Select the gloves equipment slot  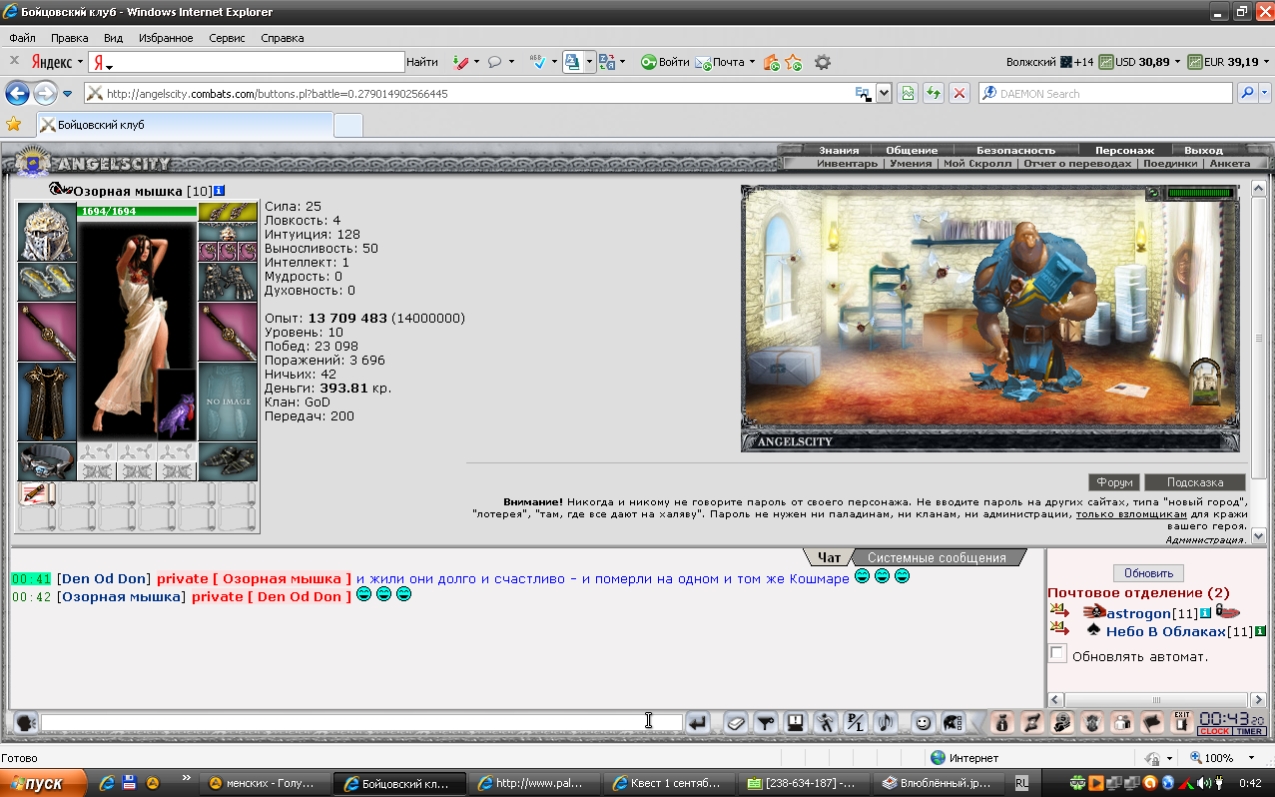[x=228, y=282]
